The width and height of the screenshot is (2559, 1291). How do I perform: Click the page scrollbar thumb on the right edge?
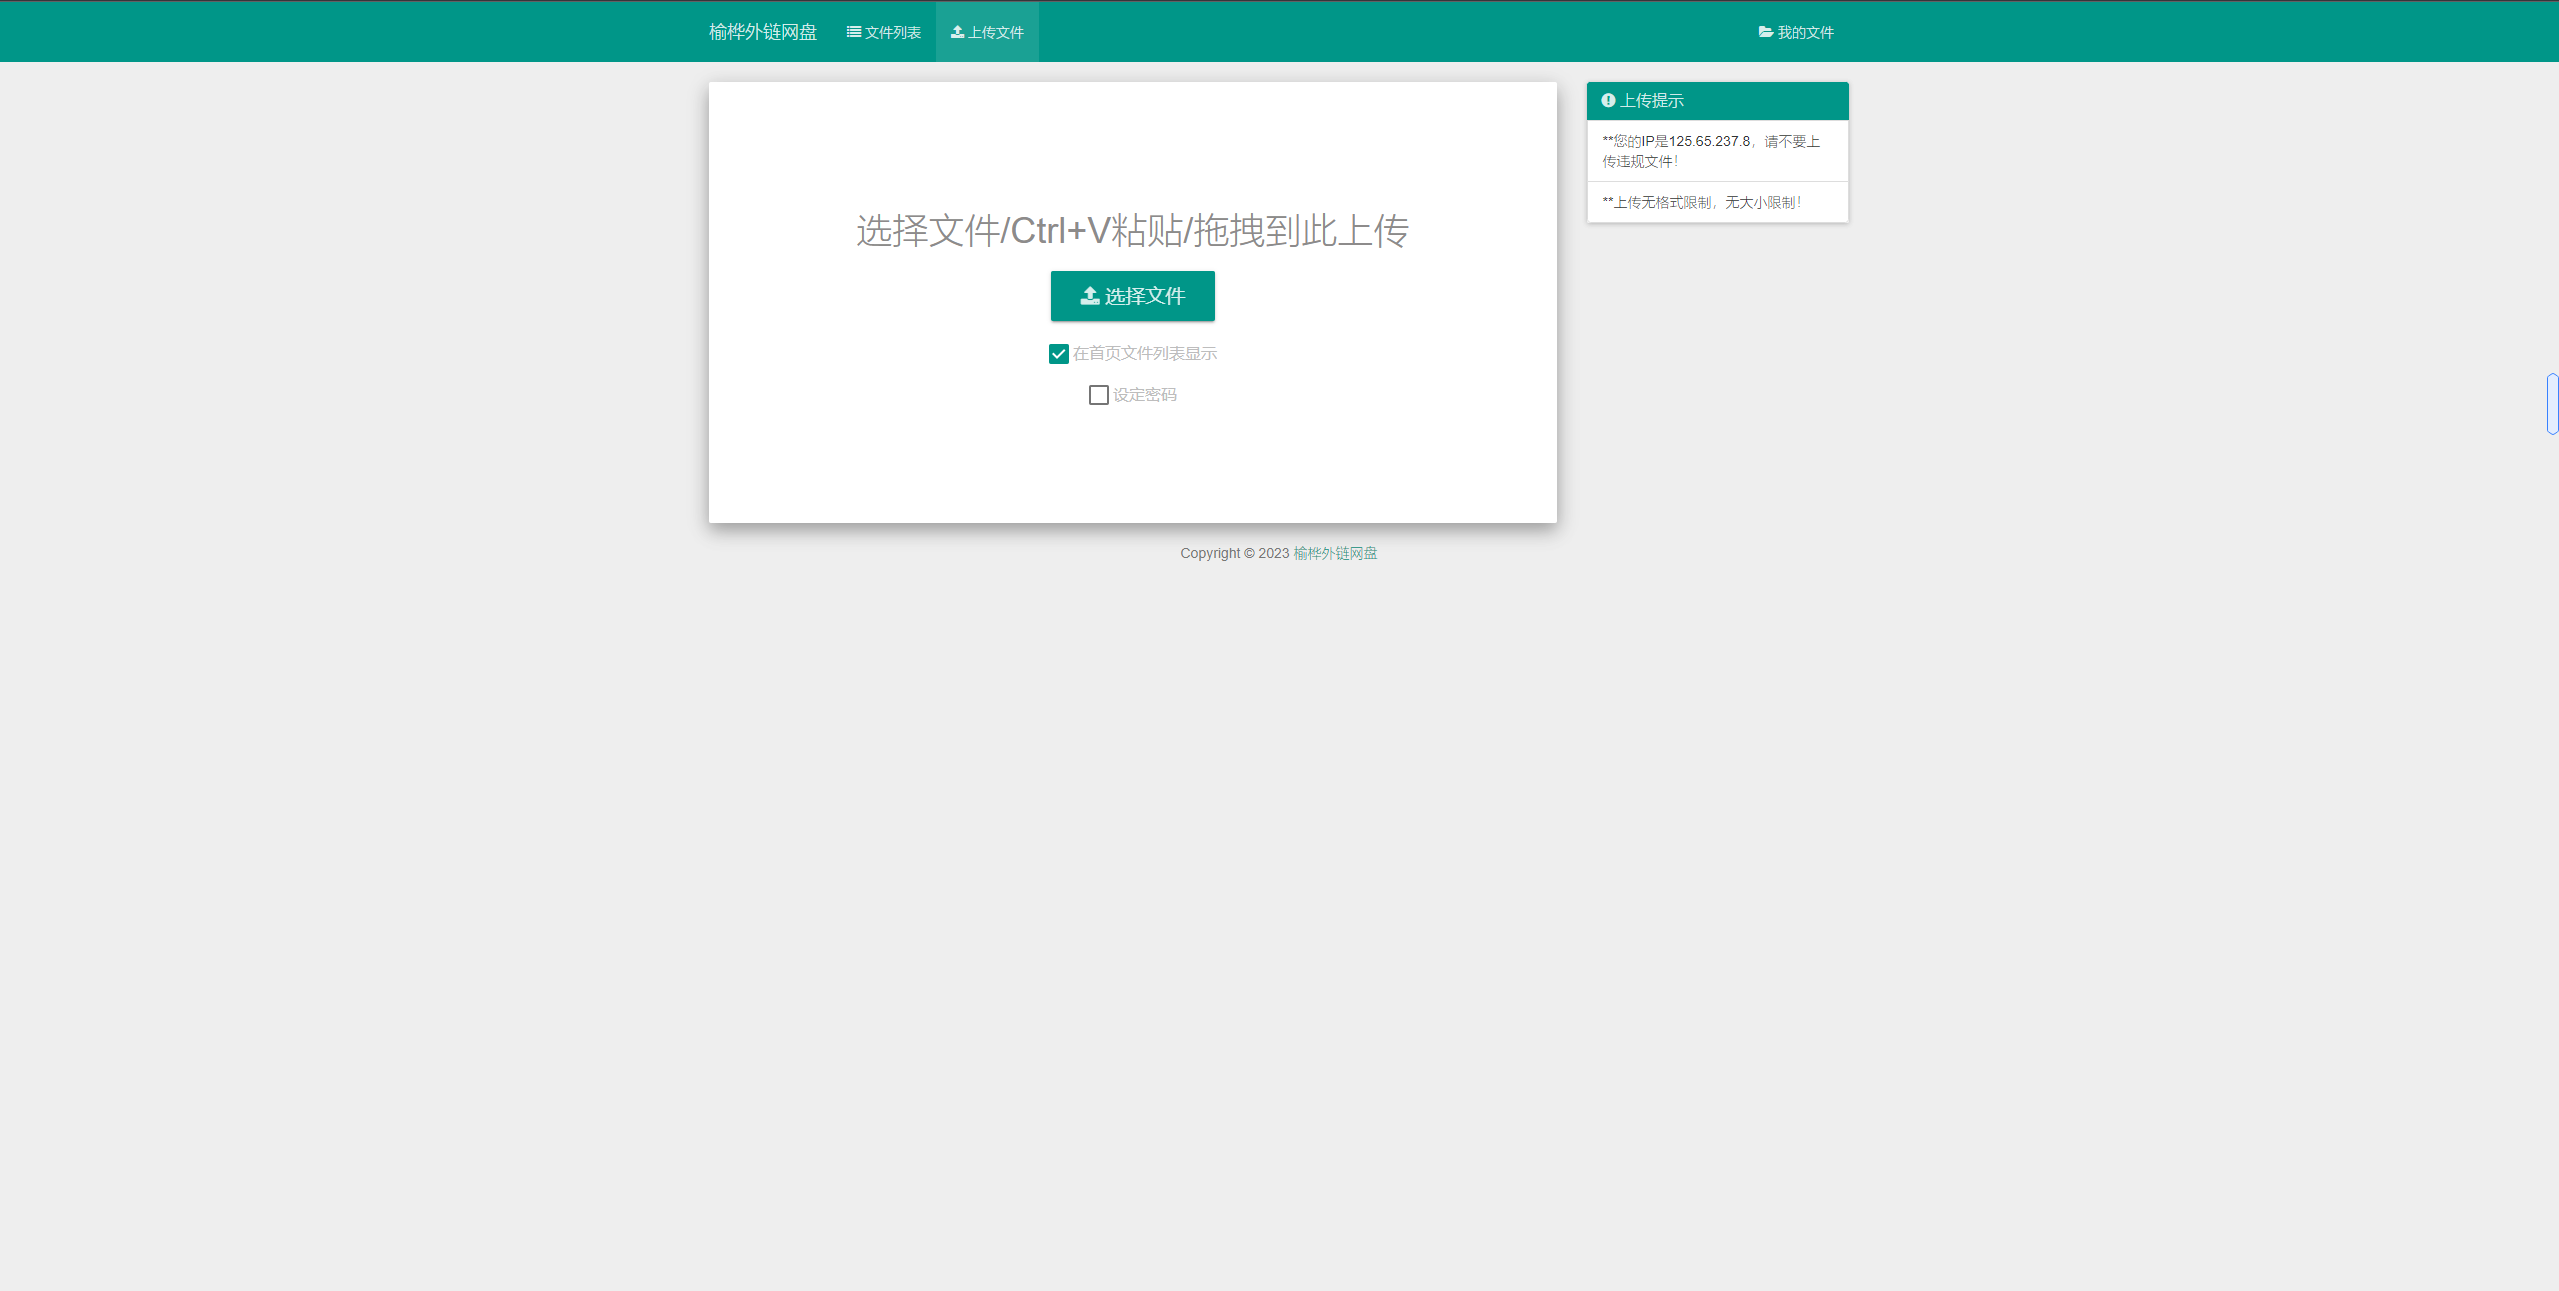pyautogui.click(x=2552, y=404)
